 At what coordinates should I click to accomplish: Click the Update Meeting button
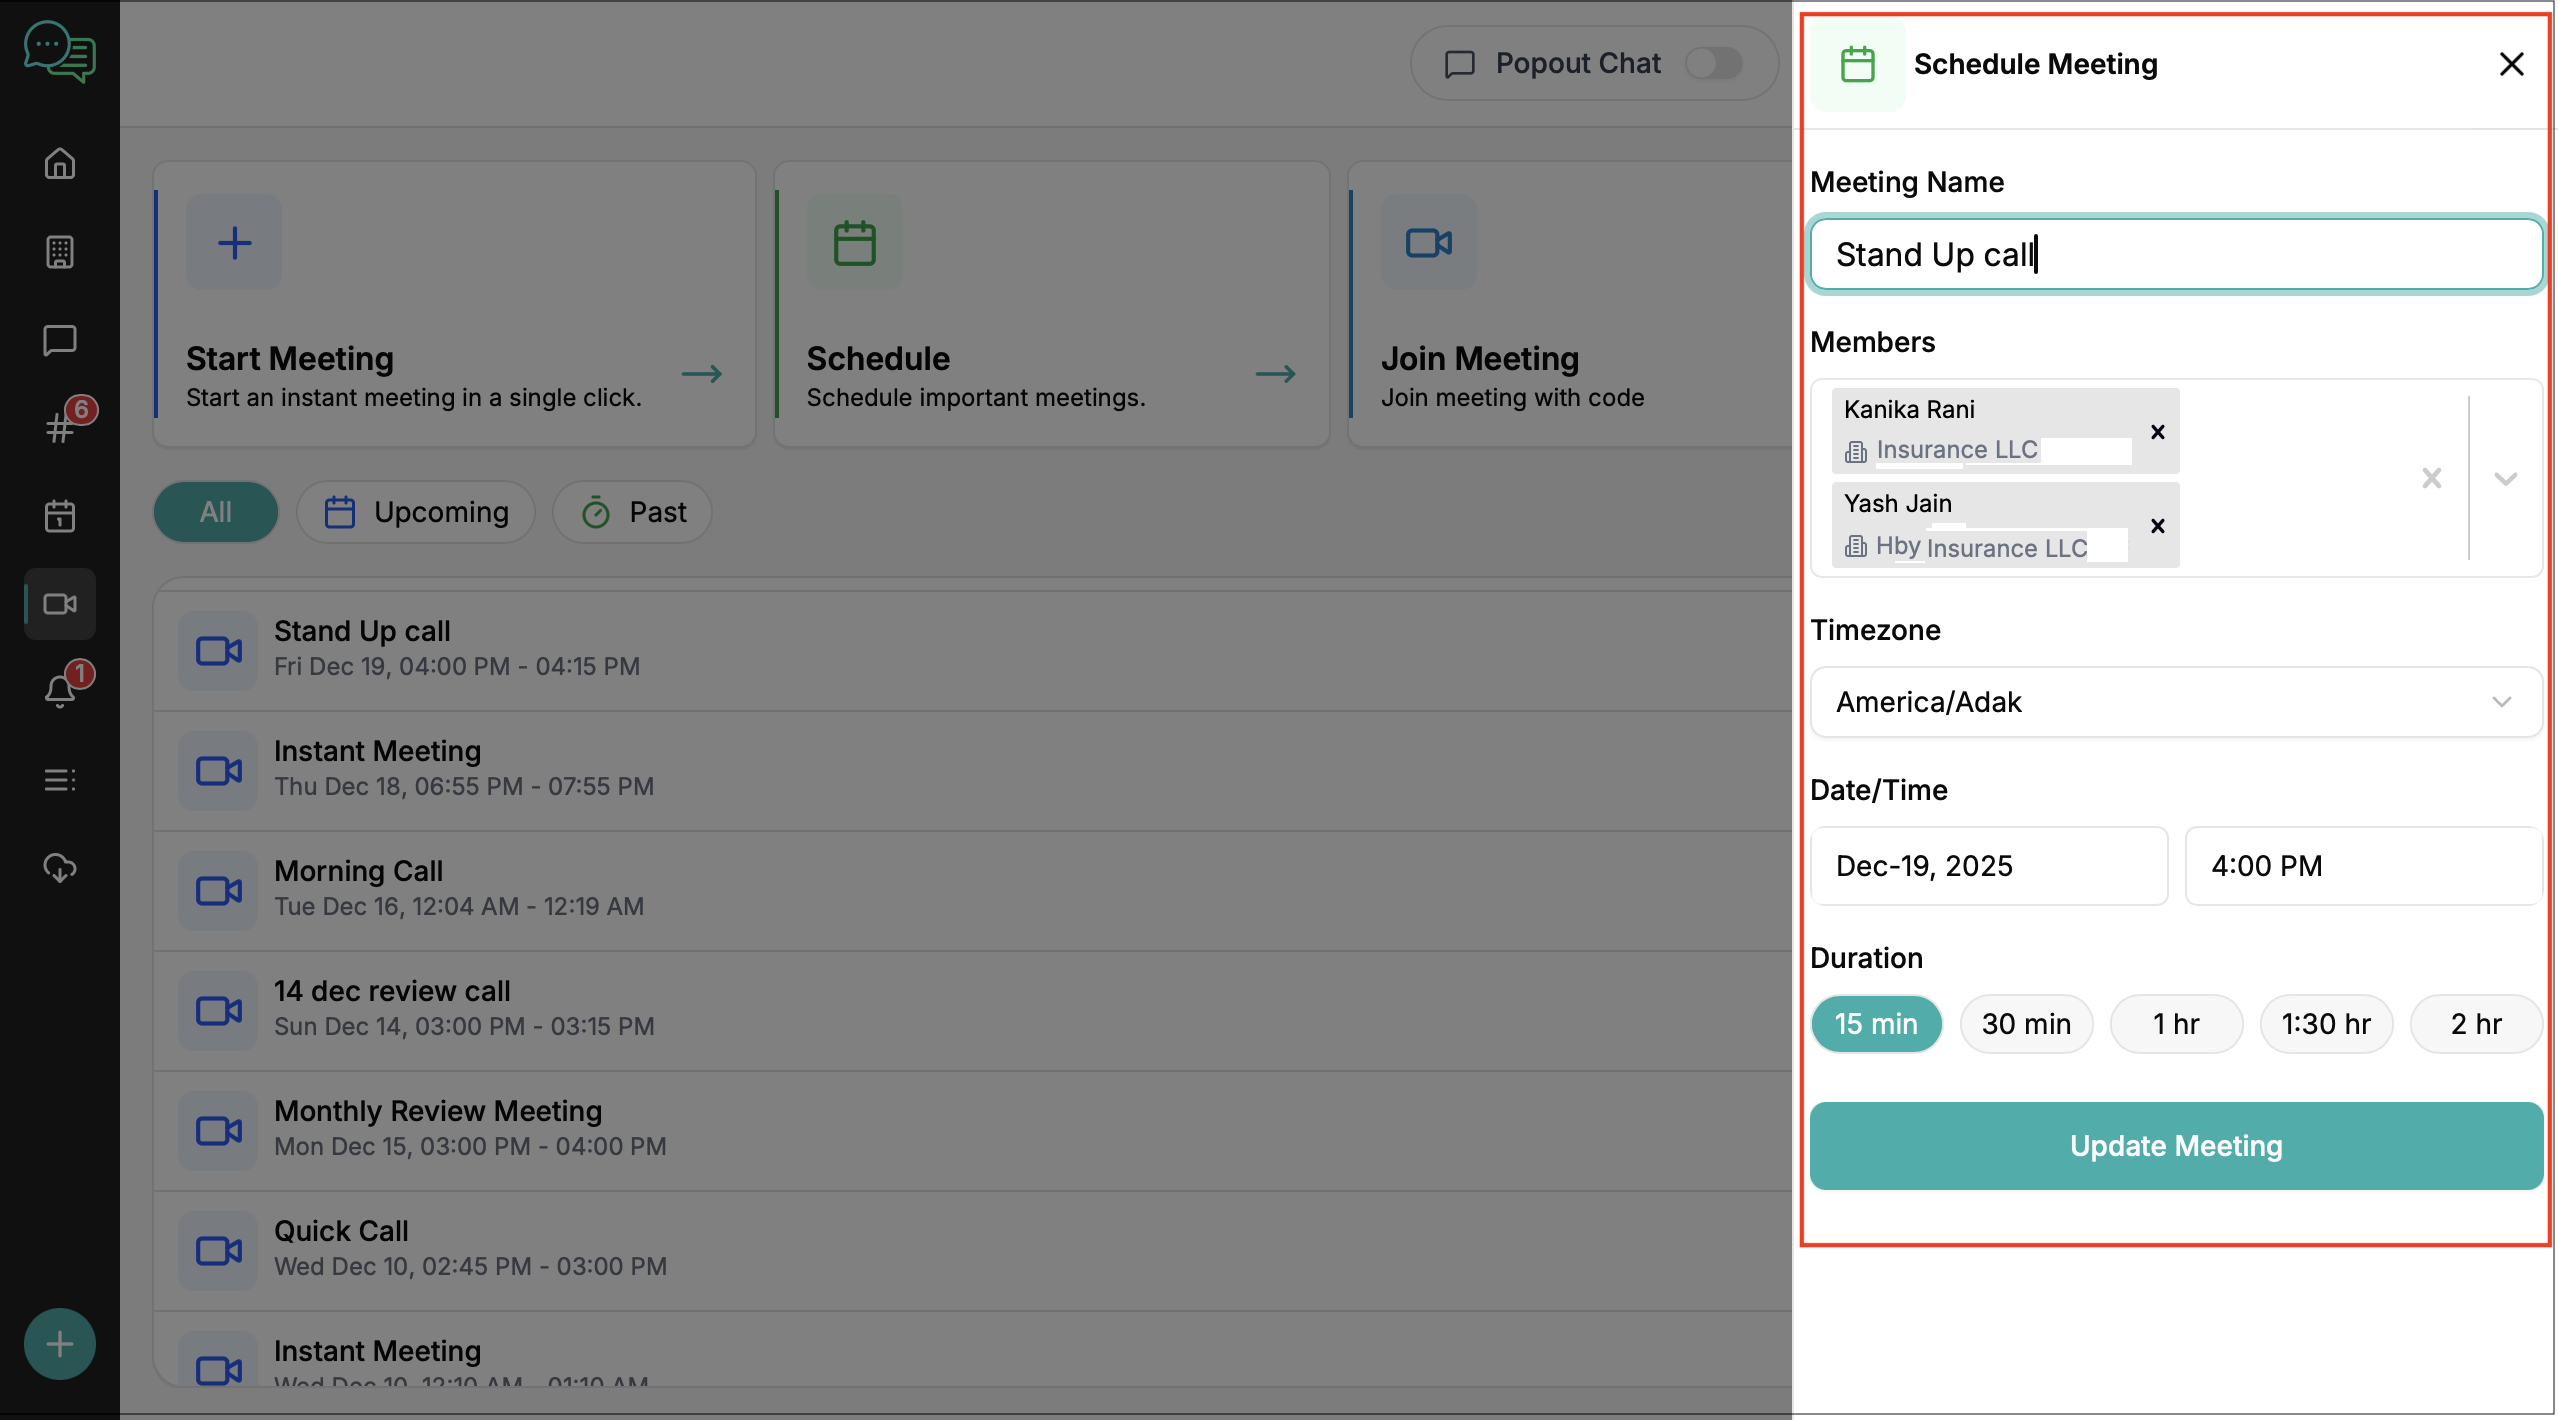pyautogui.click(x=2176, y=1146)
